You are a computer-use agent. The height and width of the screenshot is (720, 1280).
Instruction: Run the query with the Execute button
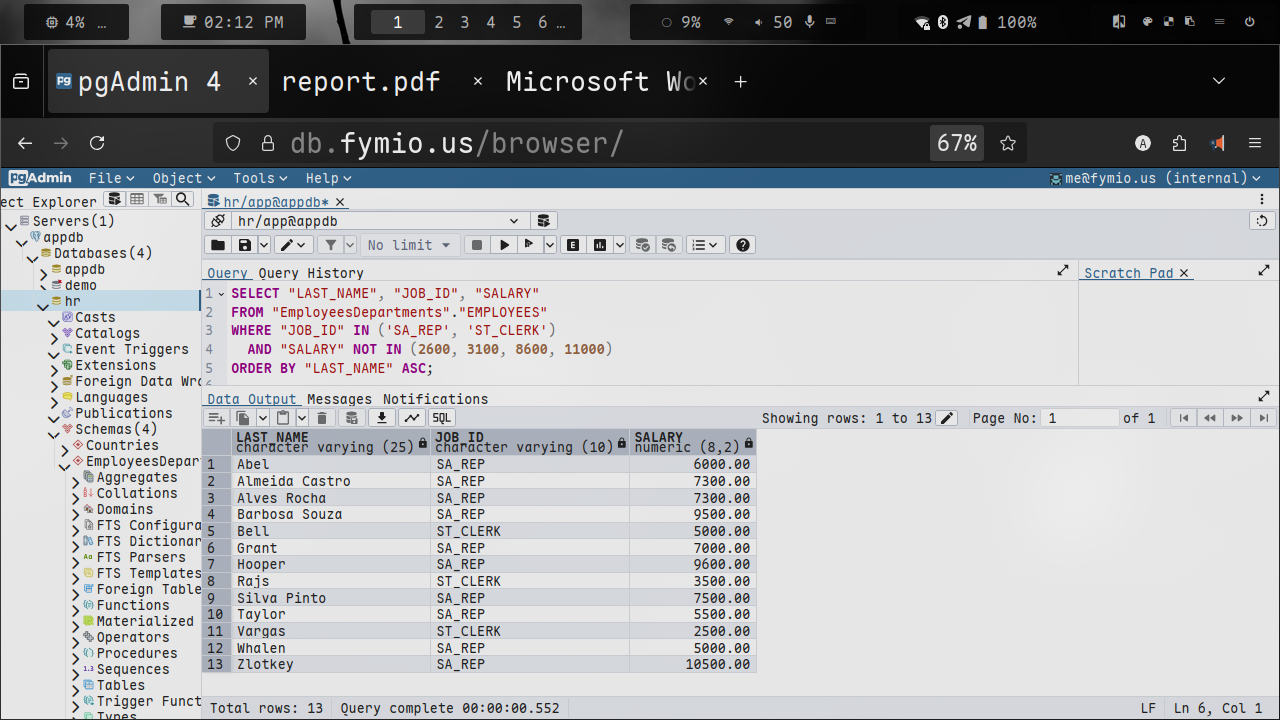[x=505, y=245]
